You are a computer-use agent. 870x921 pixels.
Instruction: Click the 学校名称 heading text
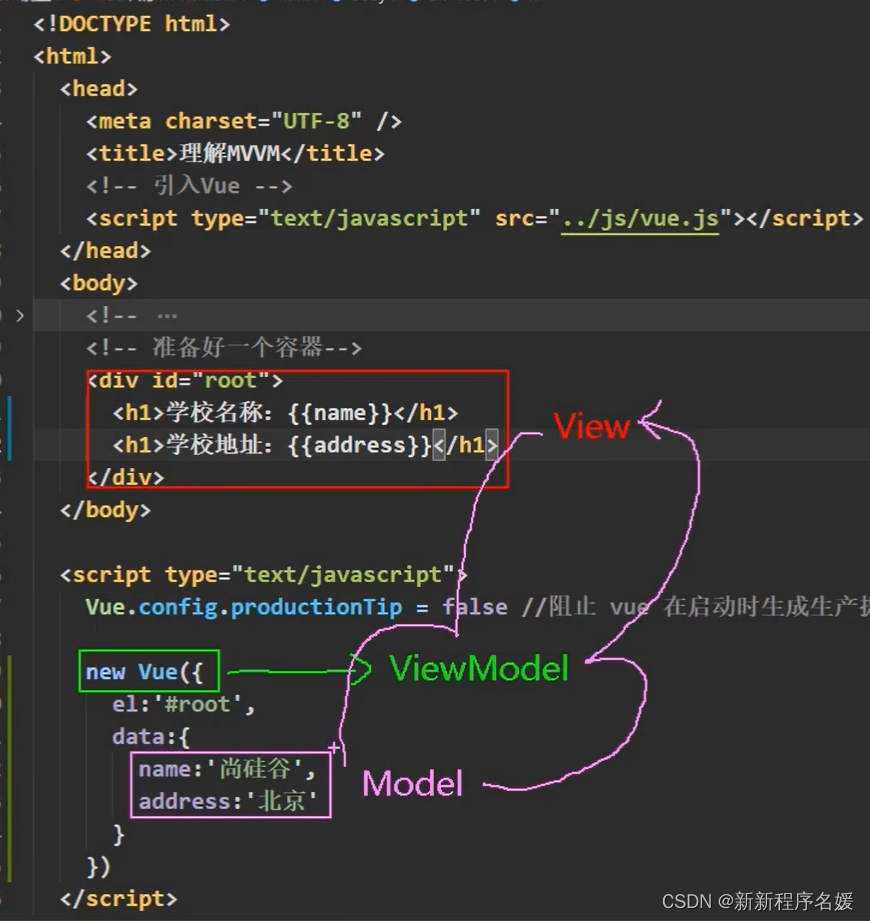pos(214,413)
